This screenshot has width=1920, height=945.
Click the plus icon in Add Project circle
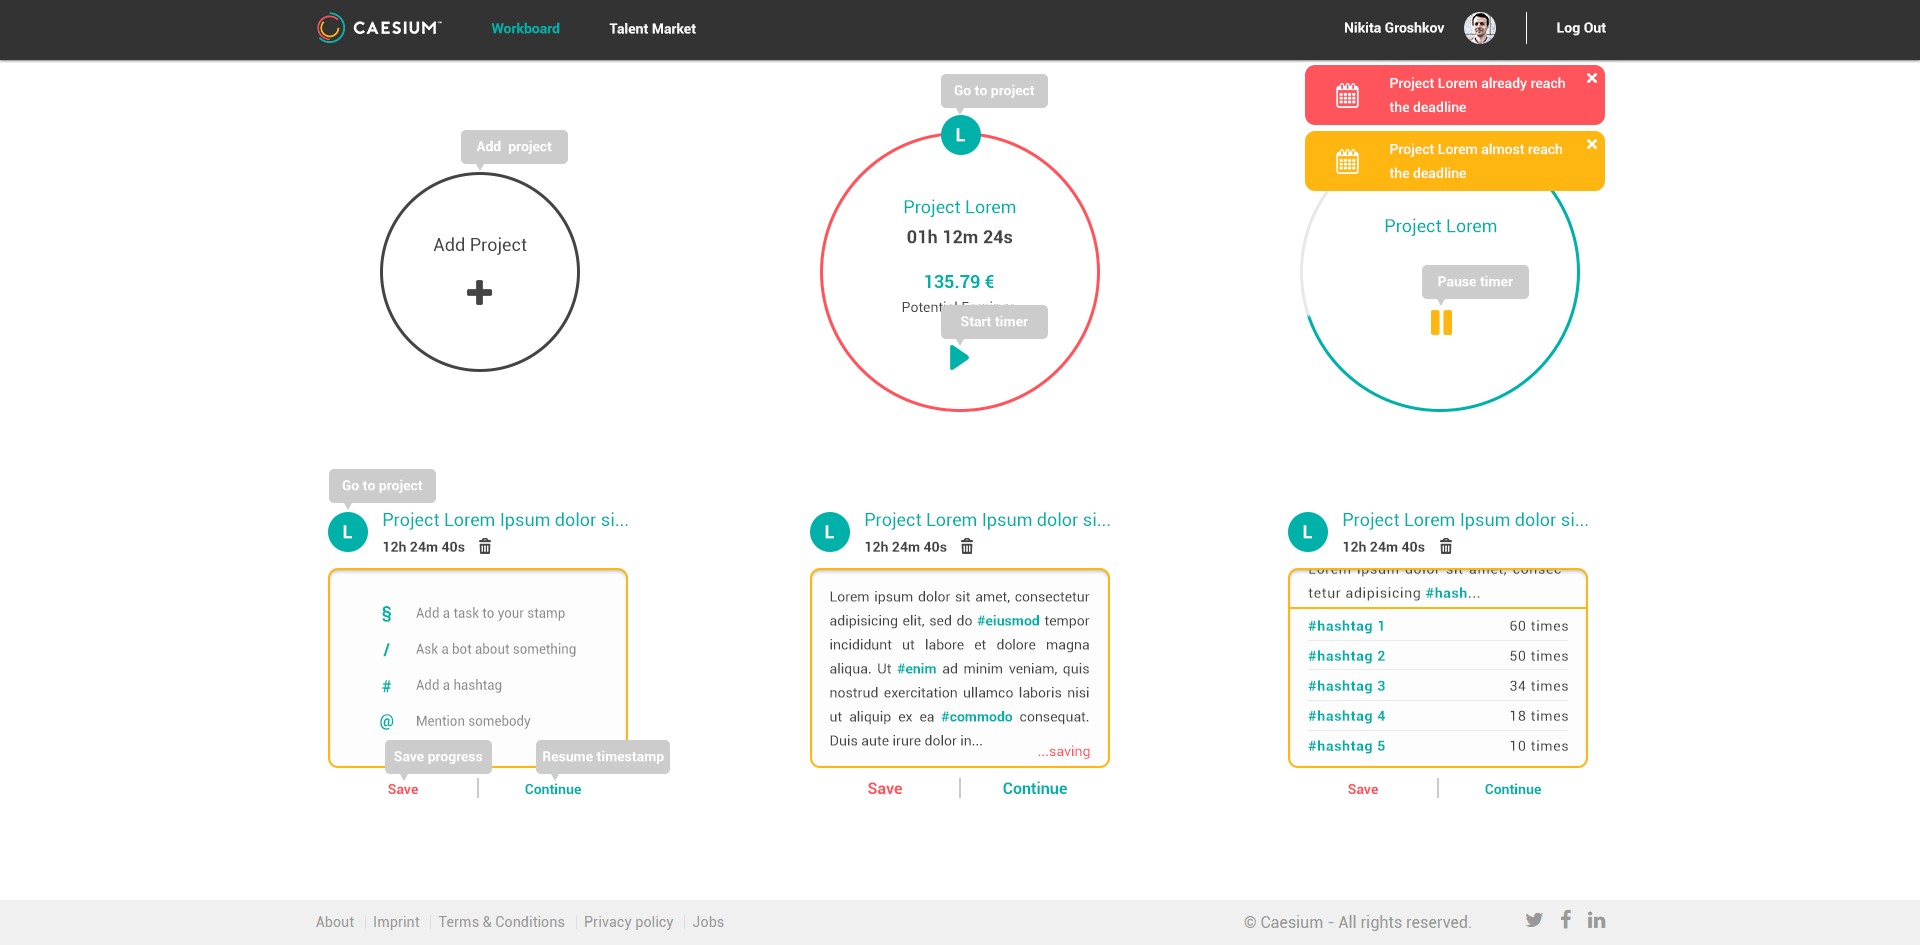coord(480,292)
